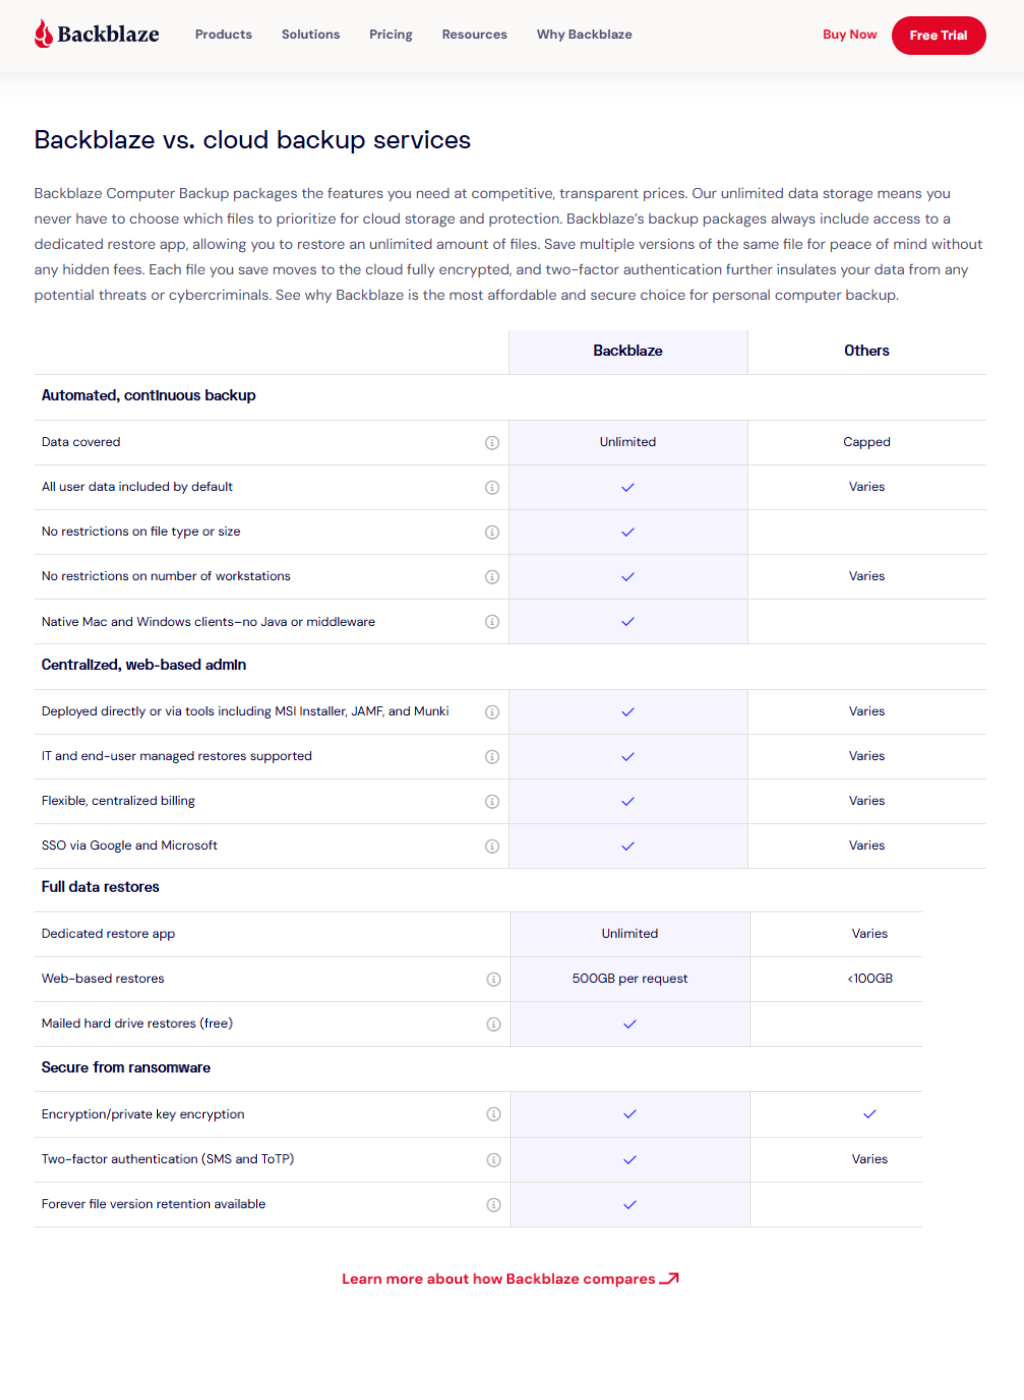Click info icon beside file type restrictions

point(492,532)
